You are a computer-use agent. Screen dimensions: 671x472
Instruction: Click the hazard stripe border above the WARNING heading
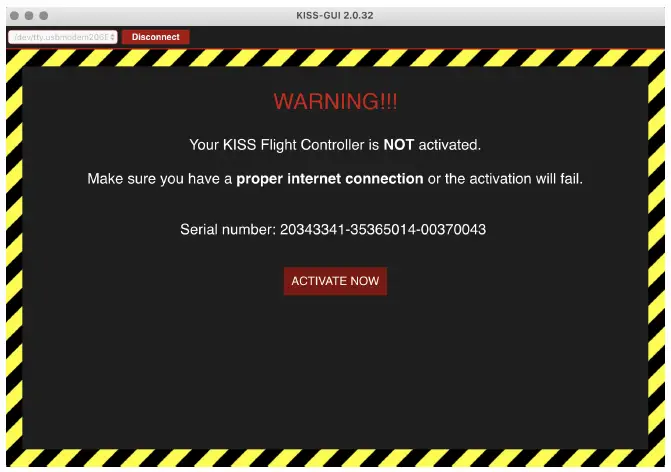335,58
